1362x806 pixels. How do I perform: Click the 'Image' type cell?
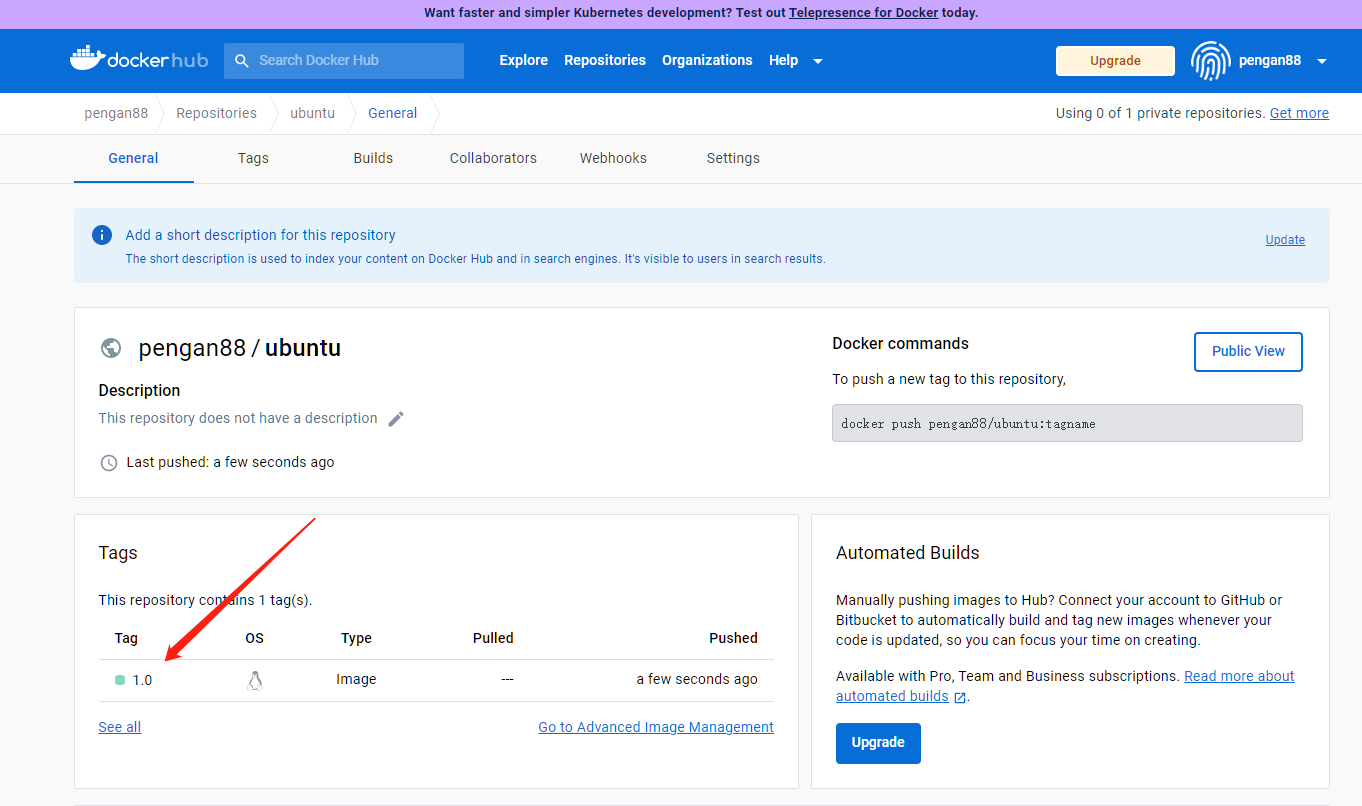tap(356, 679)
